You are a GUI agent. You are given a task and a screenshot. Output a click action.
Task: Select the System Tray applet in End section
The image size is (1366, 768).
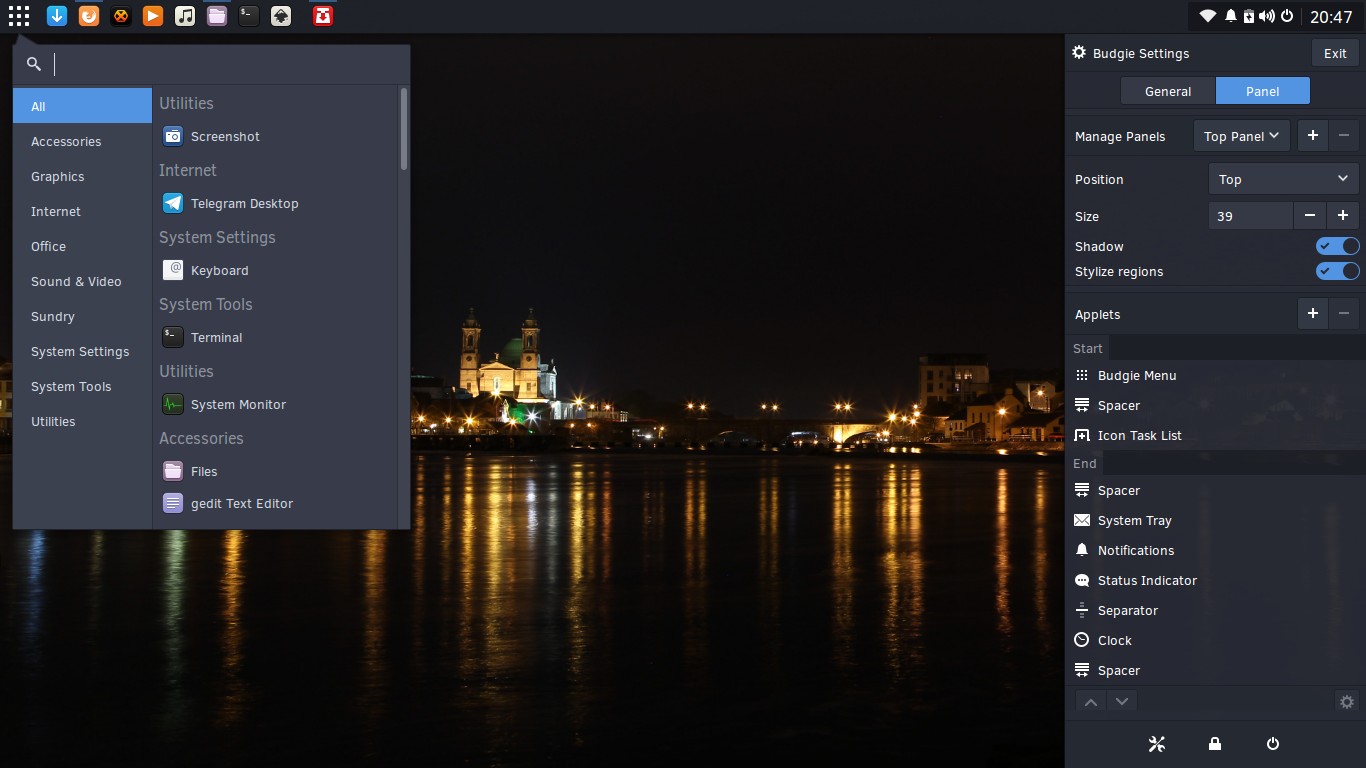point(1134,520)
